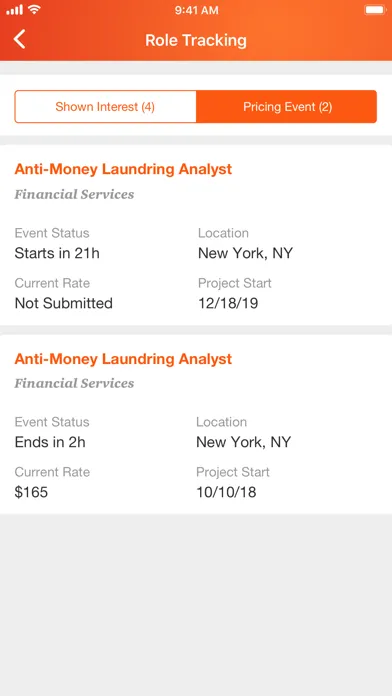The width and height of the screenshot is (392, 696).
Task: Tap the battery indicator icon
Action: point(375,10)
